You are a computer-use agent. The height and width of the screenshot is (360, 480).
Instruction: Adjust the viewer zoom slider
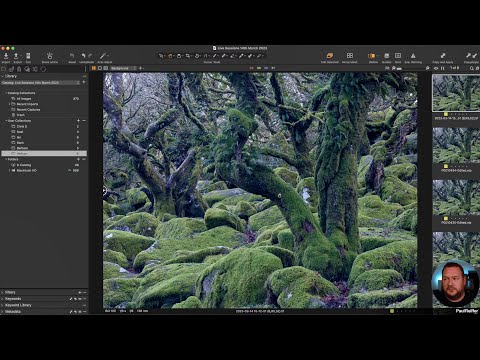(399, 68)
